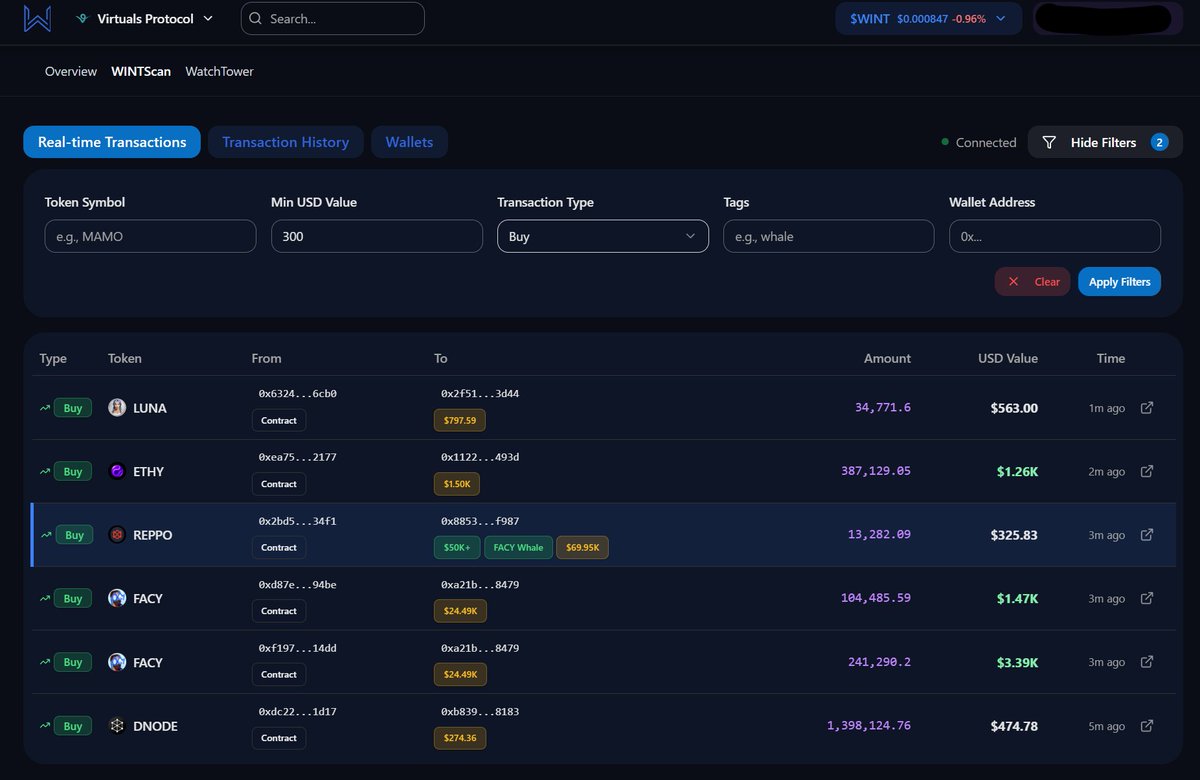
Task: Click the Clear filters button
Action: 1033,281
